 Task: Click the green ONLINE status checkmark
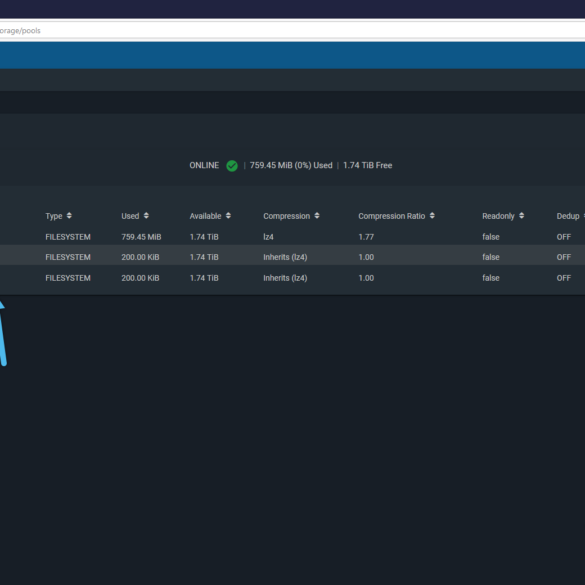click(x=232, y=166)
